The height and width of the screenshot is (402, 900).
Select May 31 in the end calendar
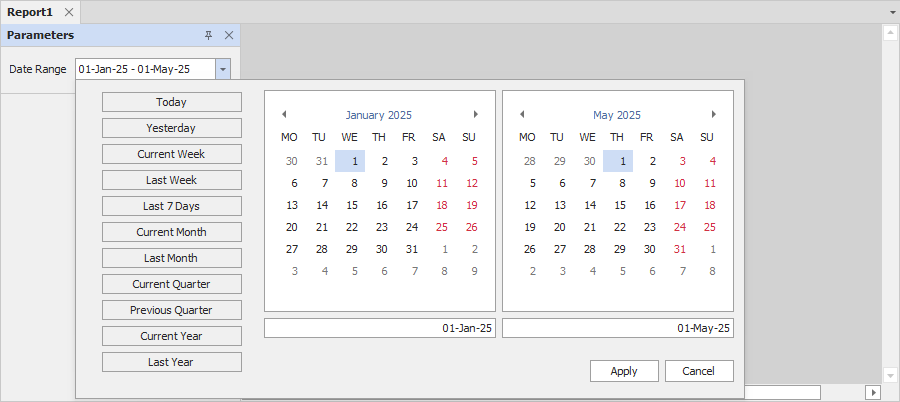pos(680,249)
